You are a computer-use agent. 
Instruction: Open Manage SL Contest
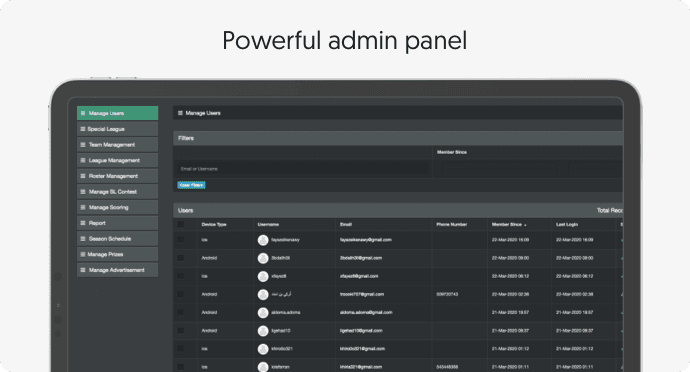117,192
